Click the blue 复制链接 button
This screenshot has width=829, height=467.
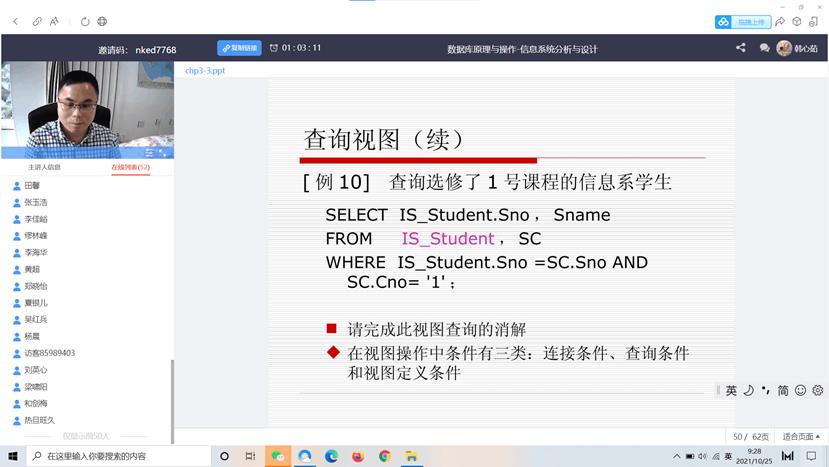click(239, 47)
